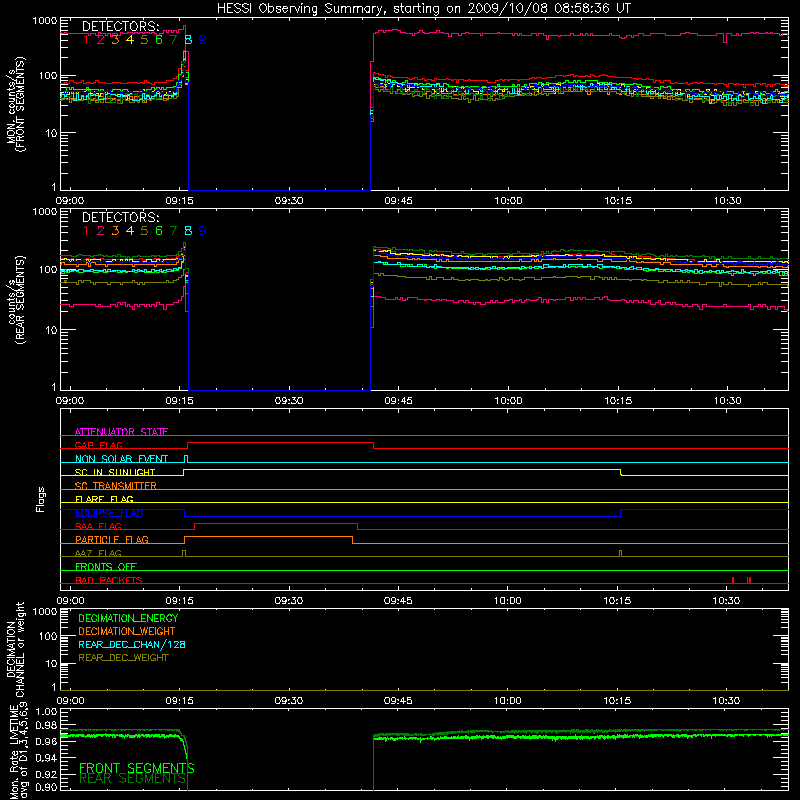Click 09:00 tick under decimation plot

[70, 701]
